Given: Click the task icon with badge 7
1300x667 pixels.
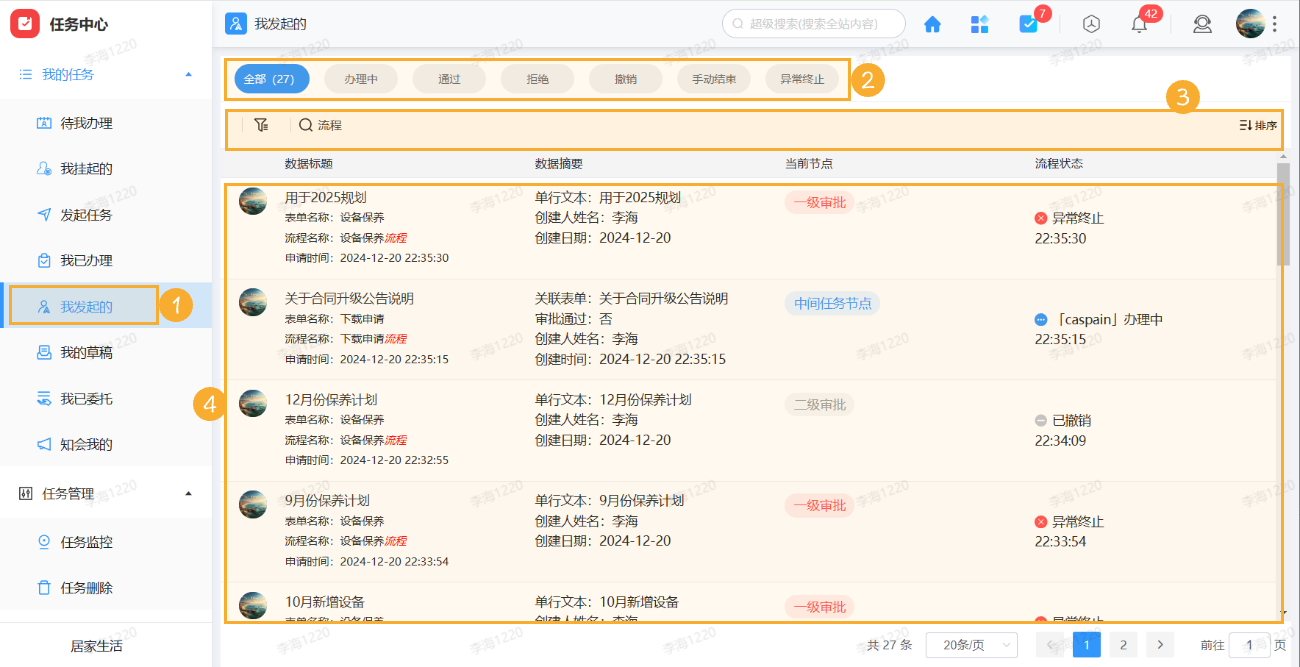Looking at the screenshot, I should point(1029,23).
